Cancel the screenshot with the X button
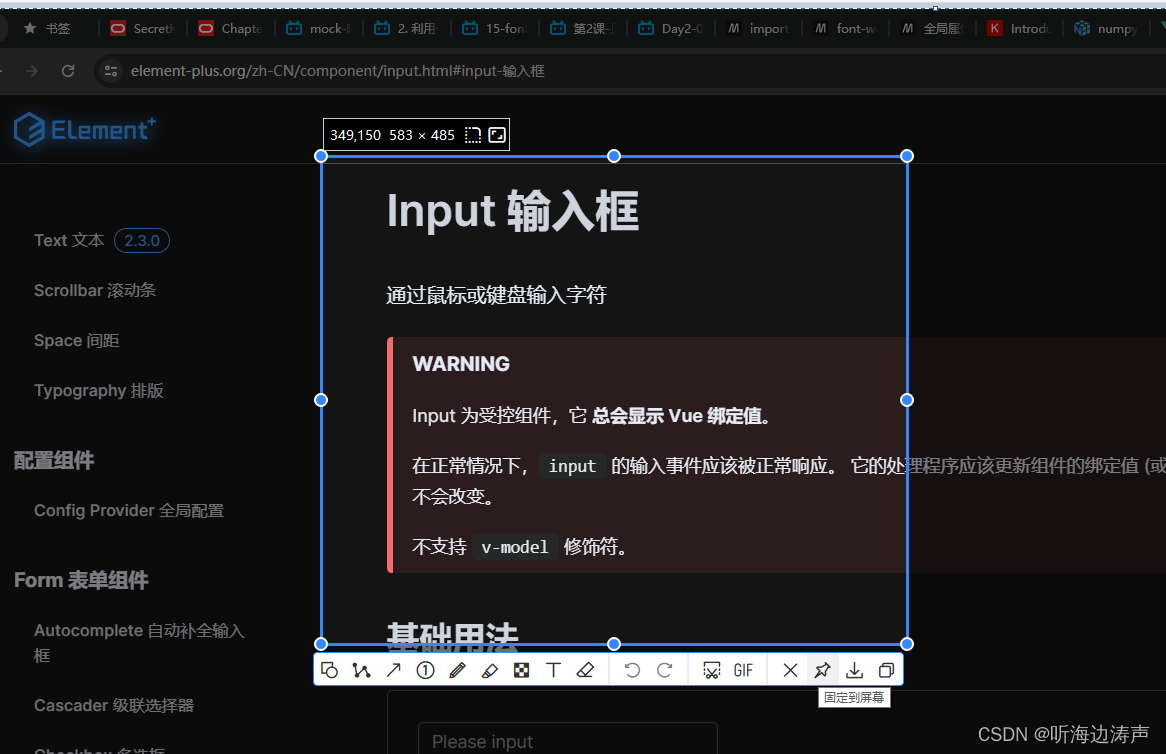 pyautogui.click(x=790, y=670)
